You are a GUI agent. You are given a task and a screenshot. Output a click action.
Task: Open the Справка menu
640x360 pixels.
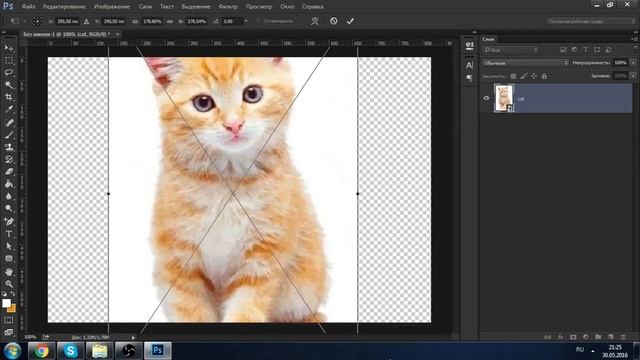click(x=313, y=7)
